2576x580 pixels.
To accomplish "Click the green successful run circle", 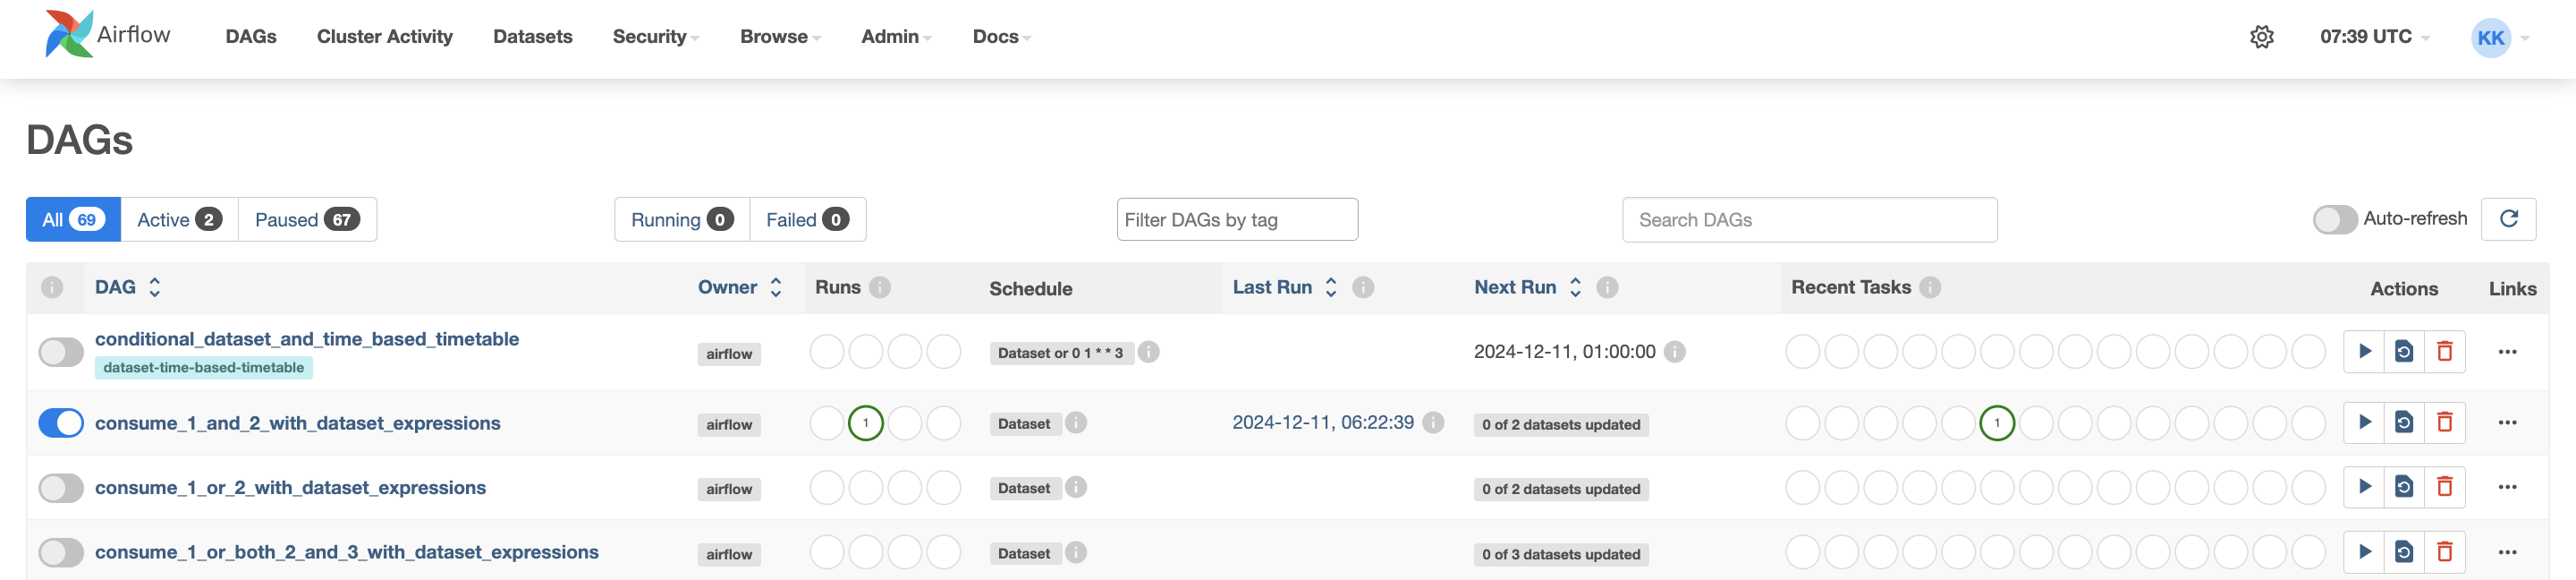I will pos(865,423).
